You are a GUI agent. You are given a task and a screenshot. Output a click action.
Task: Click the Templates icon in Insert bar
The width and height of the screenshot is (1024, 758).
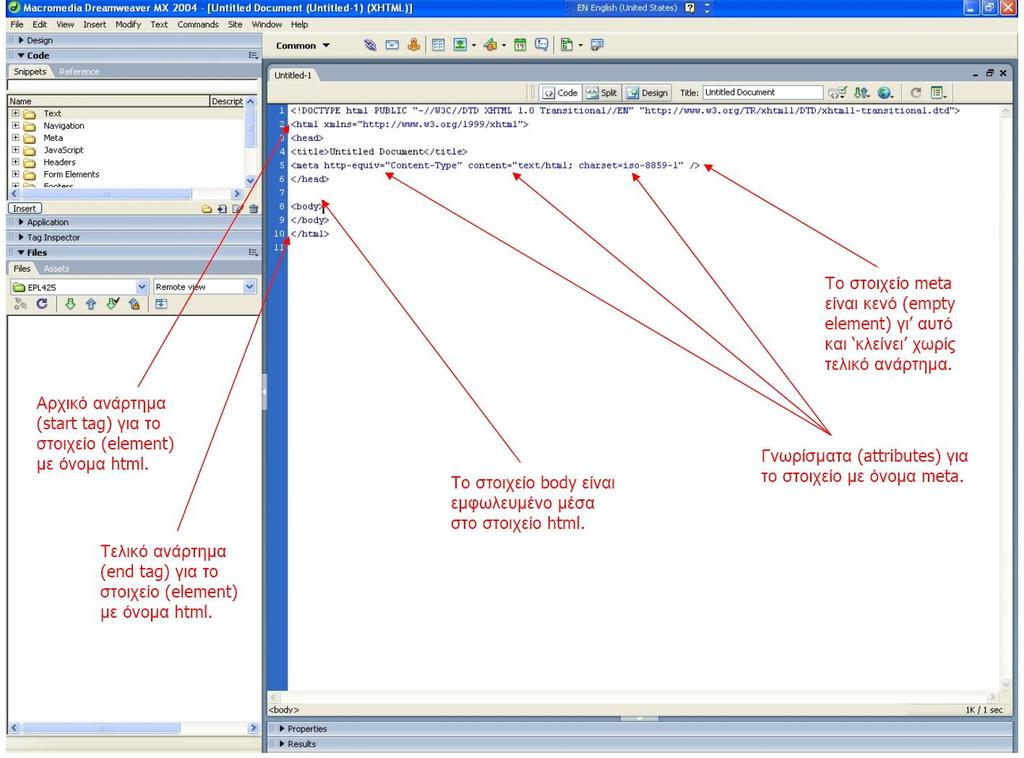pyautogui.click(x=567, y=45)
